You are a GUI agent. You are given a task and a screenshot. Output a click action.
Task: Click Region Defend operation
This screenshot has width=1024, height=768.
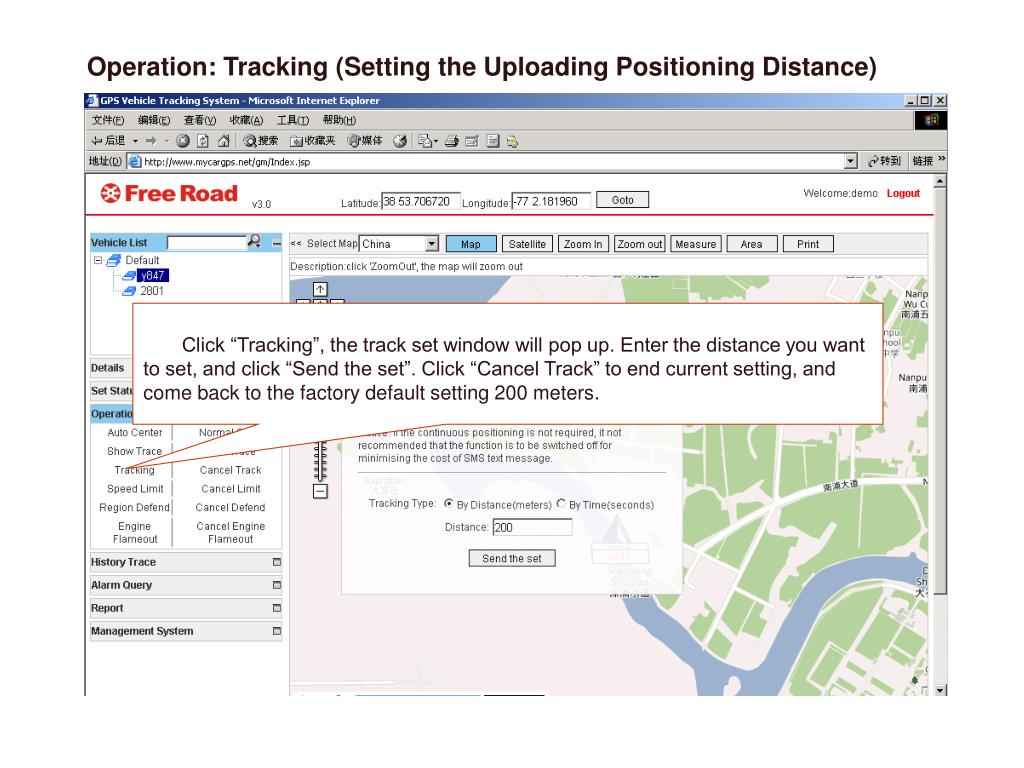(135, 507)
